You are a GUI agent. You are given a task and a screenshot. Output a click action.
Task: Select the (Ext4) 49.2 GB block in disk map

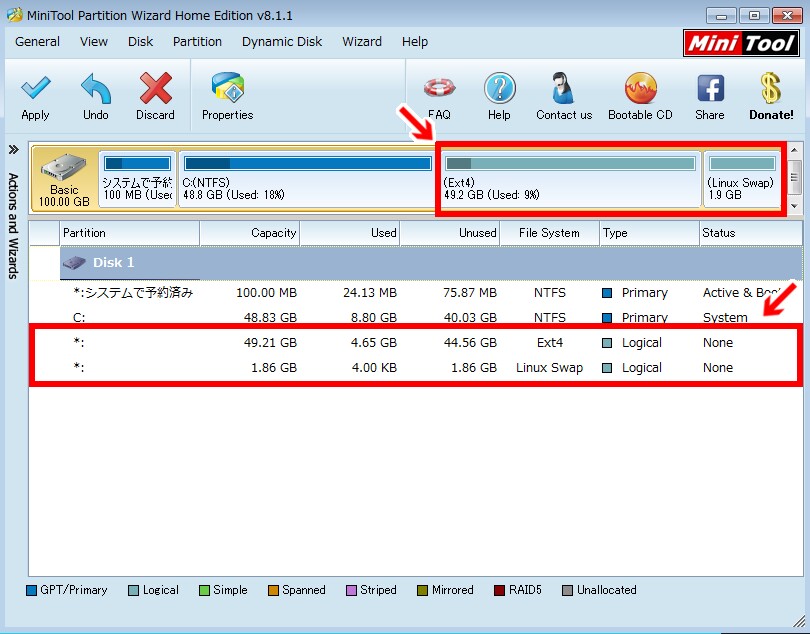point(570,179)
